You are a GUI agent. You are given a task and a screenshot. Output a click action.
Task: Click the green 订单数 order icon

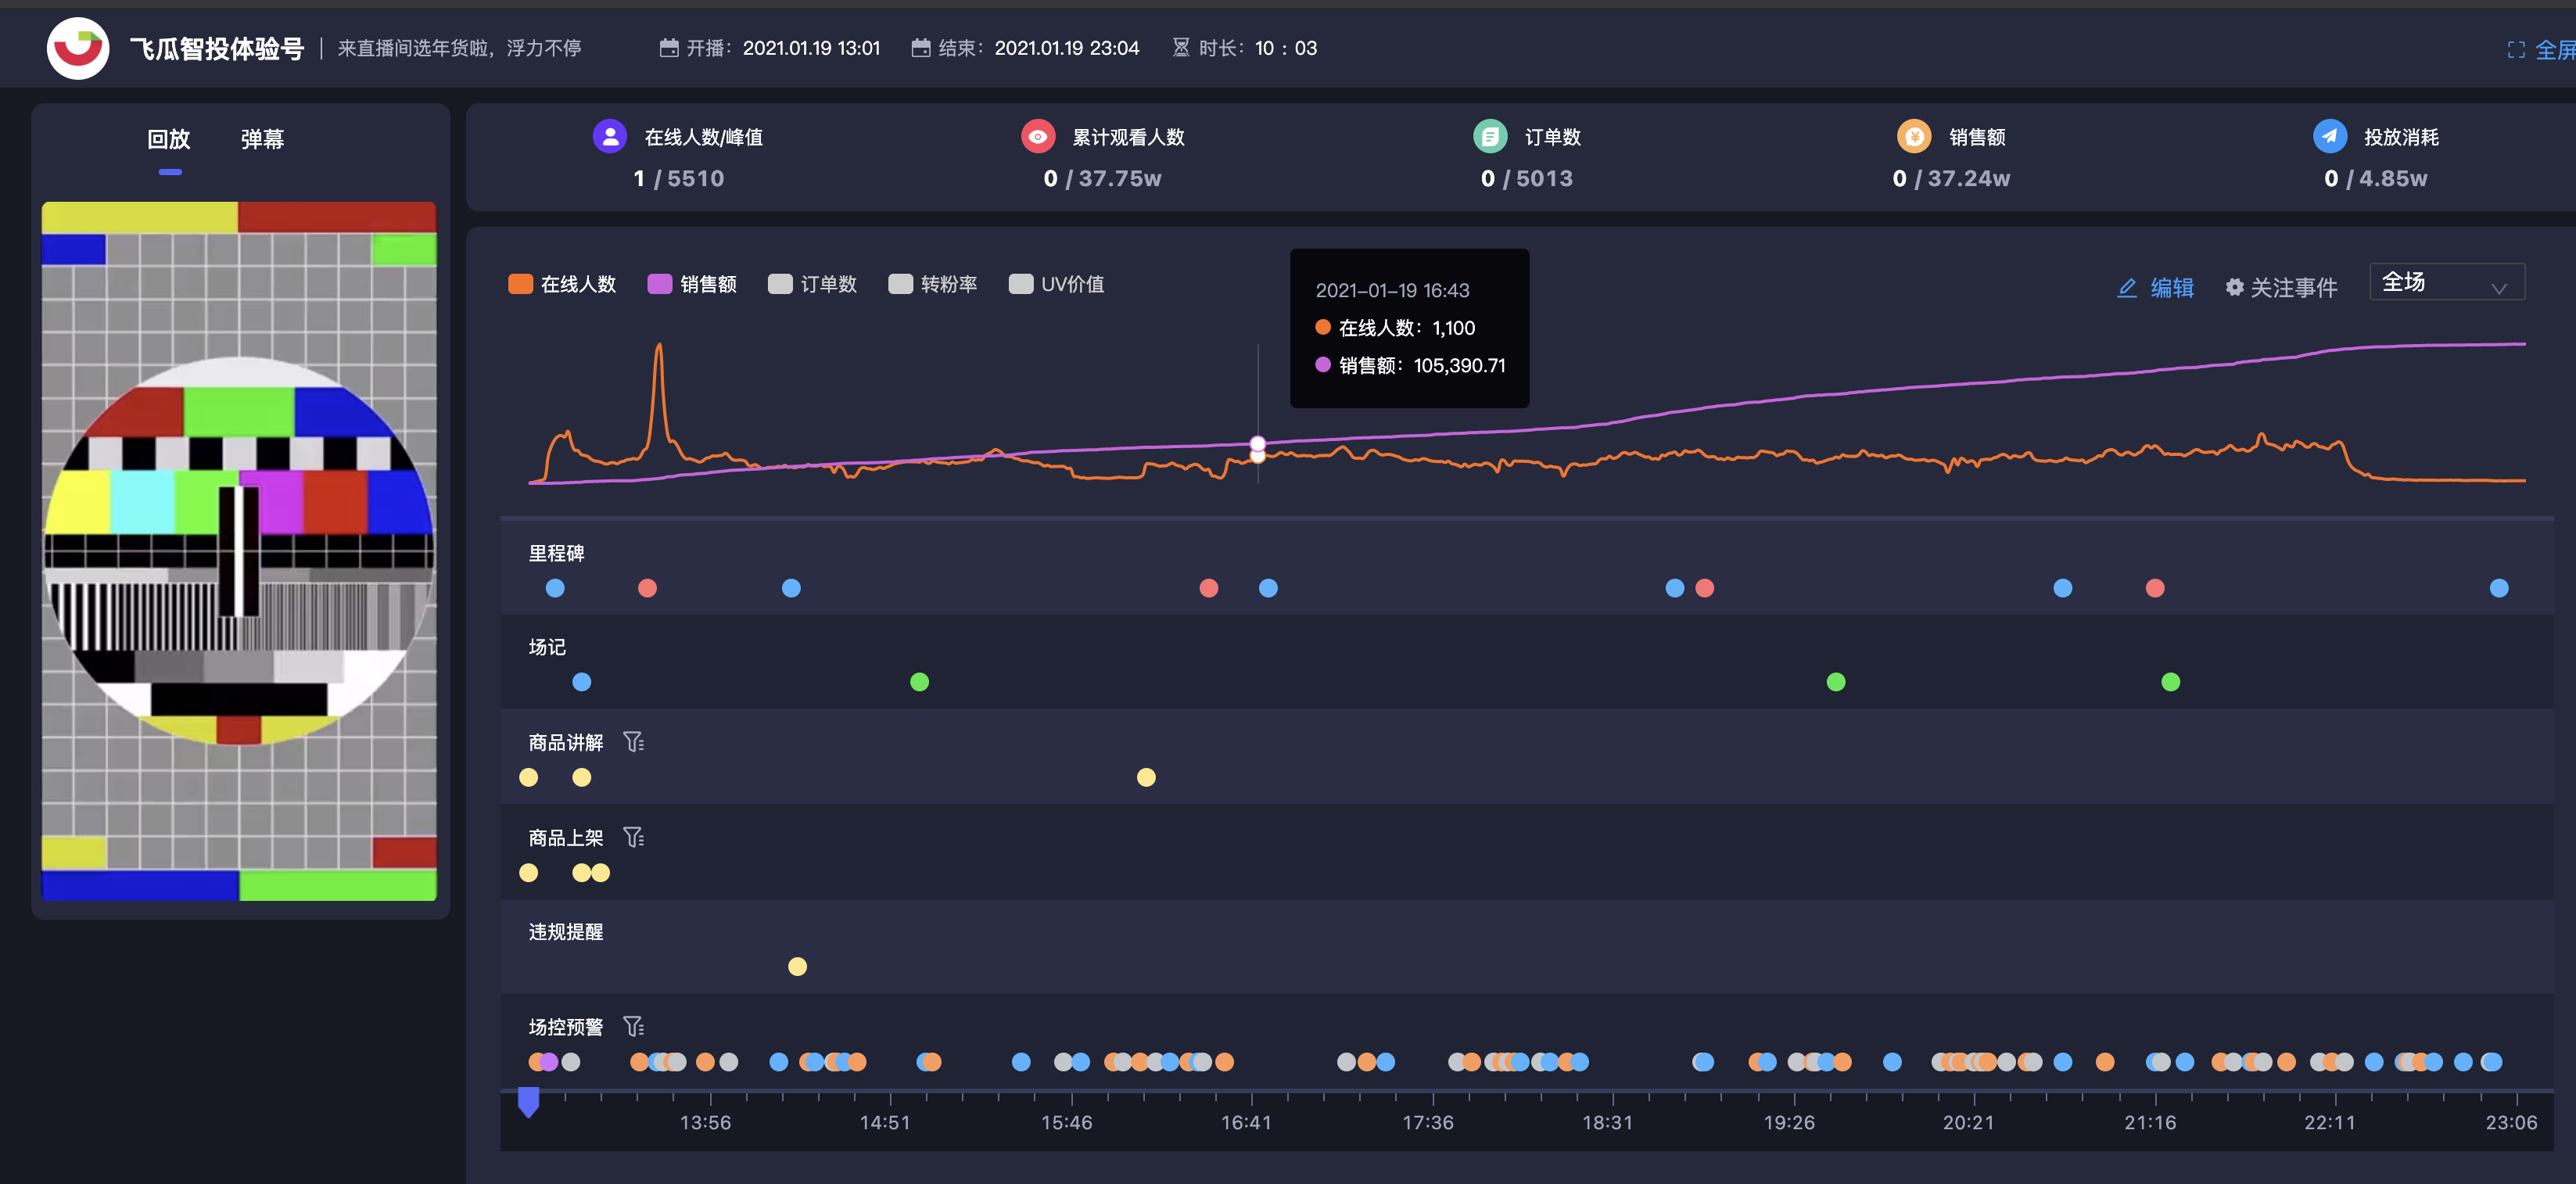[x=1489, y=136]
